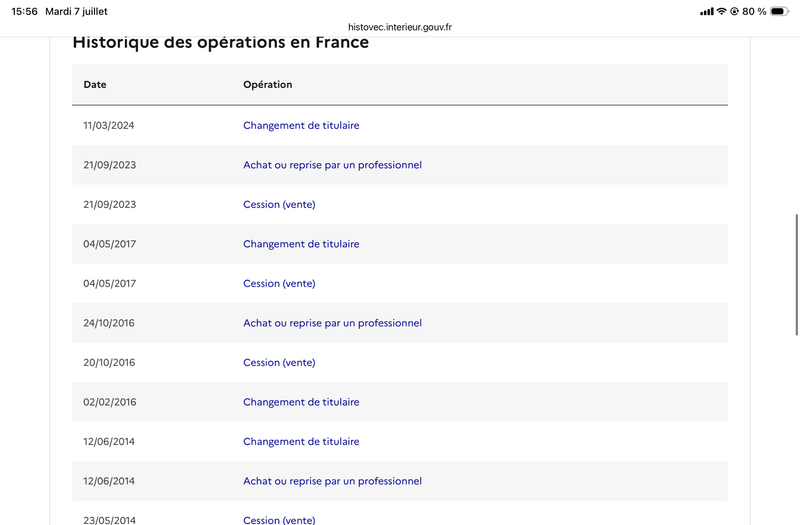
Task: Open Cession (vente) entry dated 20/10/2016
Action: pyautogui.click(x=279, y=363)
